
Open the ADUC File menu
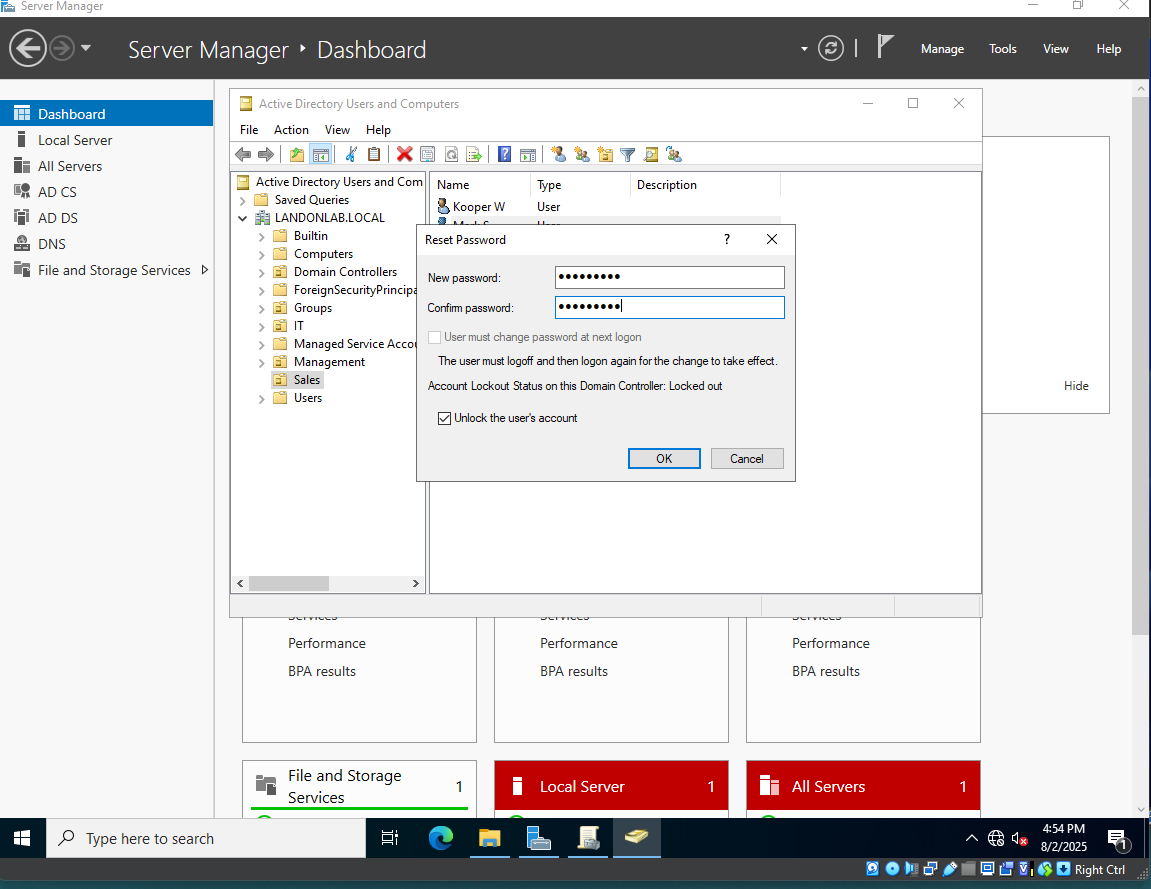pyautogui.click(x=249, y=129)
